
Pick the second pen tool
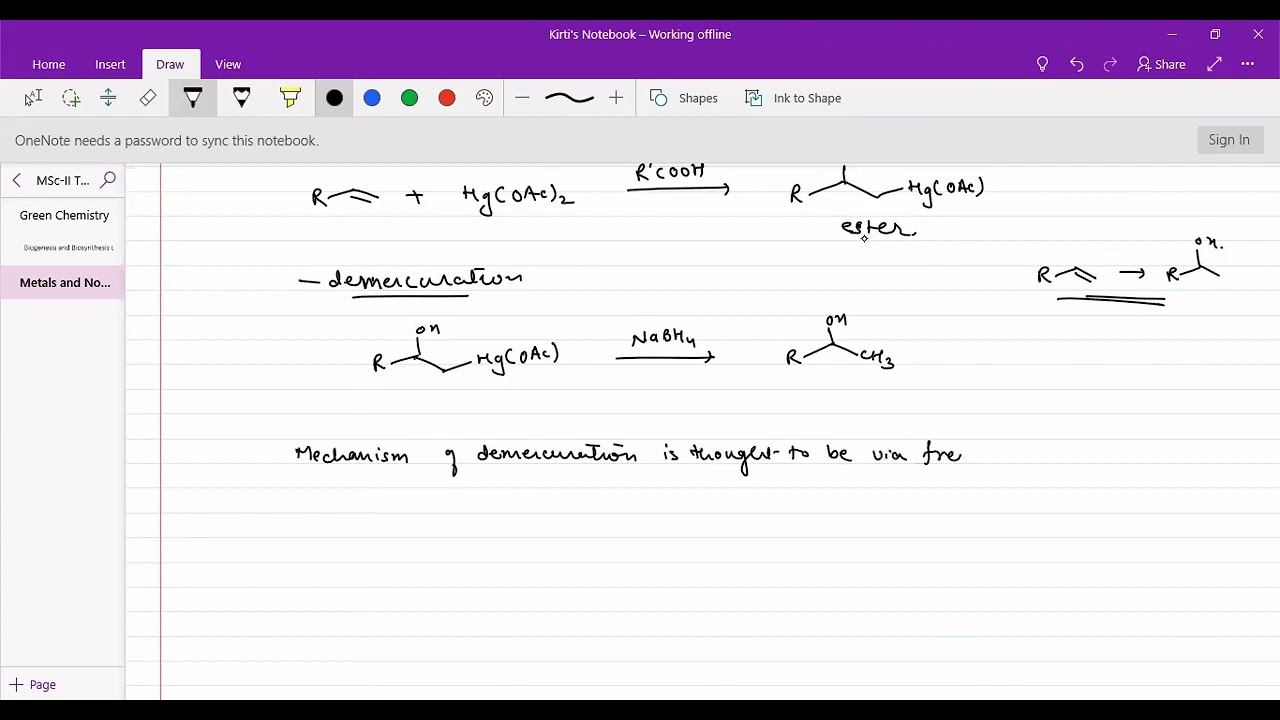tap(241, 98)
